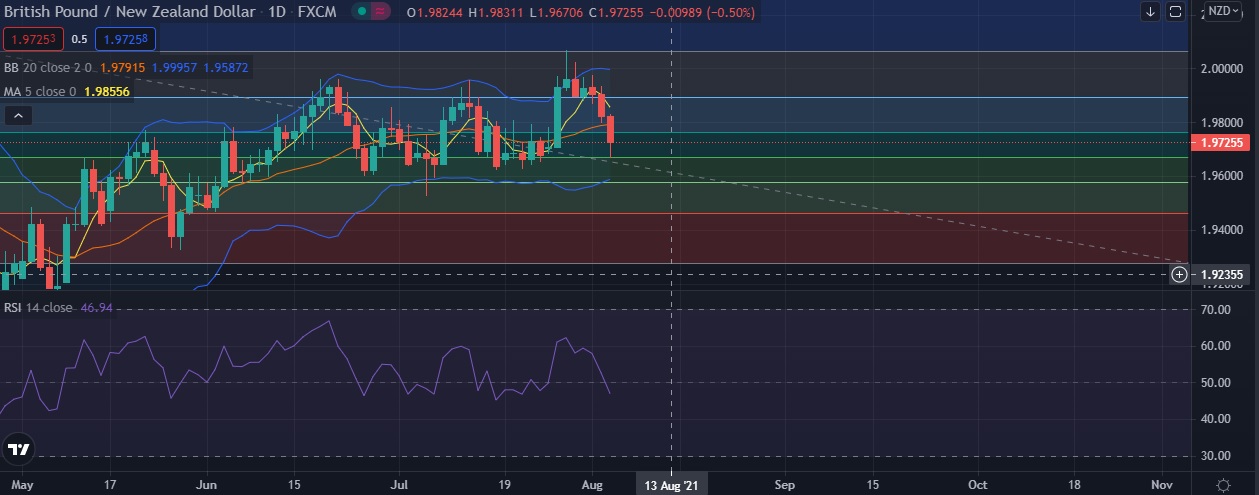Click the RSI value 46.94

click(95, 308)
